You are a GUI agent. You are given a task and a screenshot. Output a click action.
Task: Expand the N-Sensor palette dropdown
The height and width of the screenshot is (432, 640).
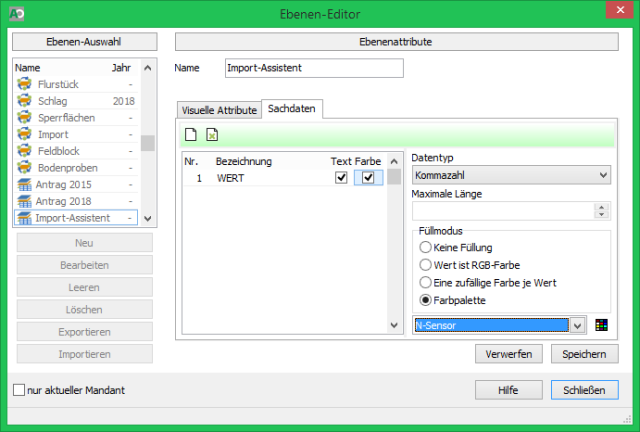[576, 325]
